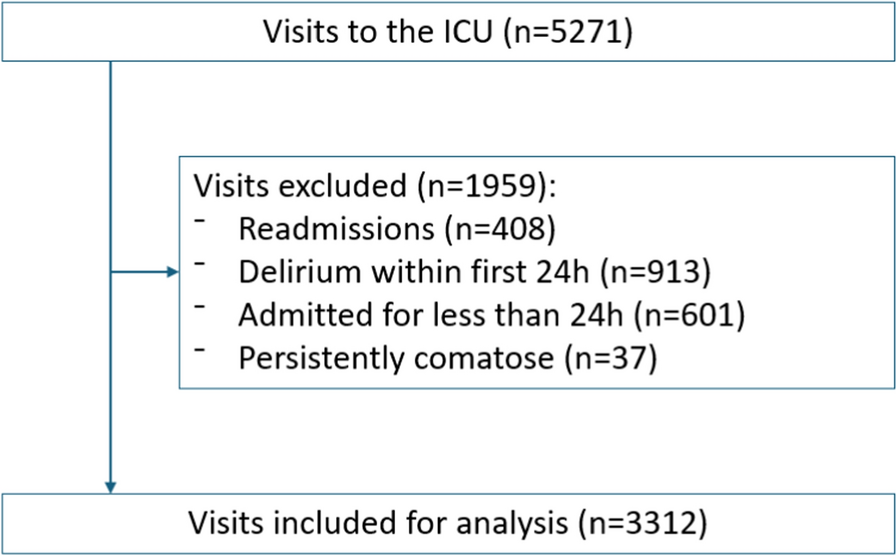The height and width of the screenshot is (556, 896).
Task: Click the dash bullet before Delirium
Action: pos(201,264)
